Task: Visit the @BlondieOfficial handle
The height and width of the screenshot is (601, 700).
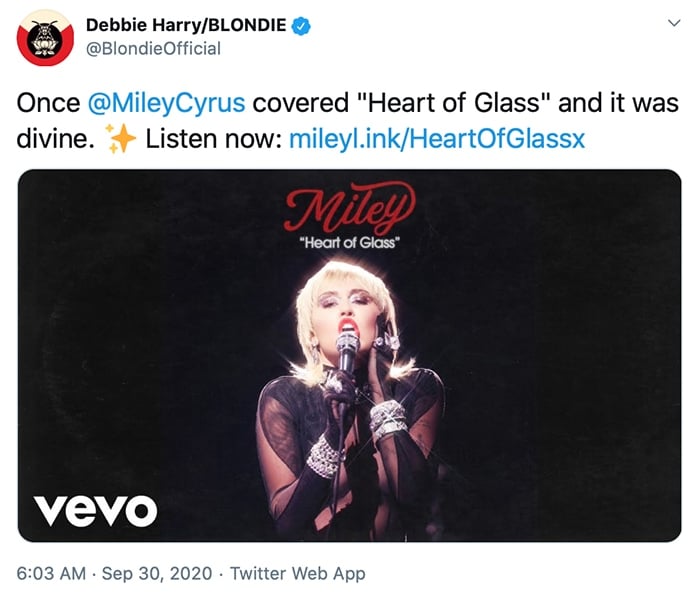Action: [153, 49]
